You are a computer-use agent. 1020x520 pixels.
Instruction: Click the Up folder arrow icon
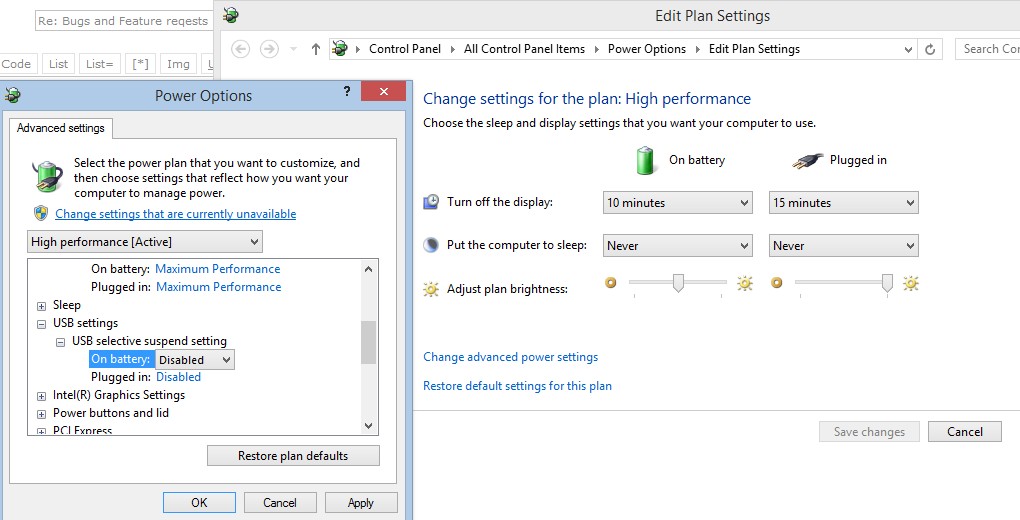click(x=316, y=49)
